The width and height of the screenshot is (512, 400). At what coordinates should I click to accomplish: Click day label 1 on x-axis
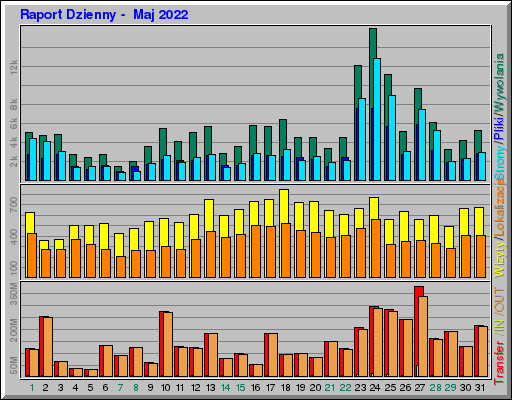point(32,388)
